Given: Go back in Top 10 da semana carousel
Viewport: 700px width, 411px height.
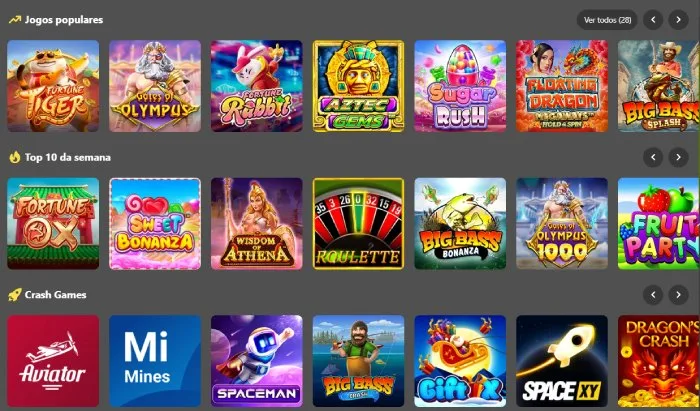Looking at the screenshot, I should click(x=653, y=158).
